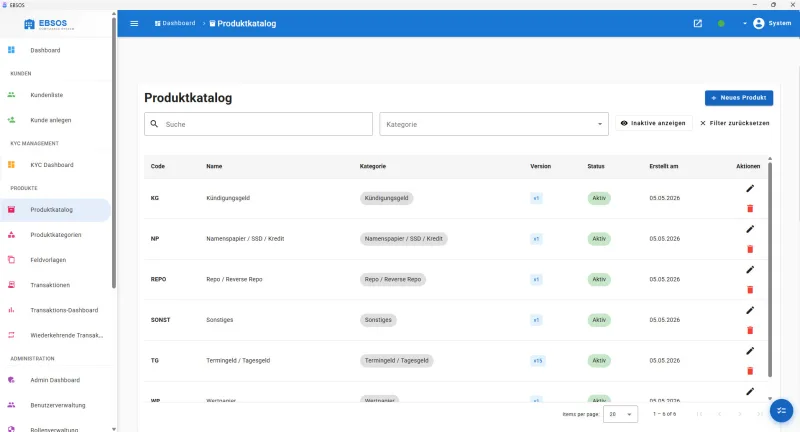Click the sidebar vertical scrollbar

pos(114,153)
